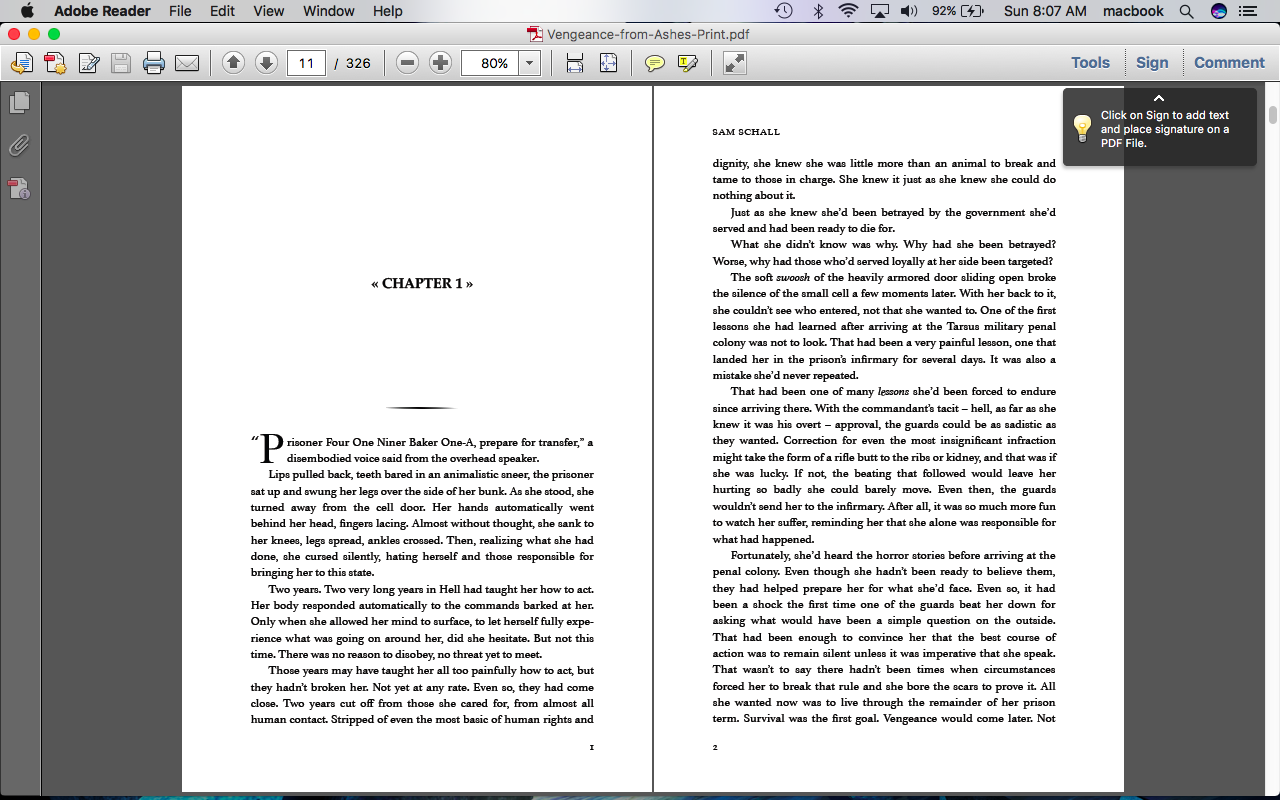Click the Print file icon

153,63
